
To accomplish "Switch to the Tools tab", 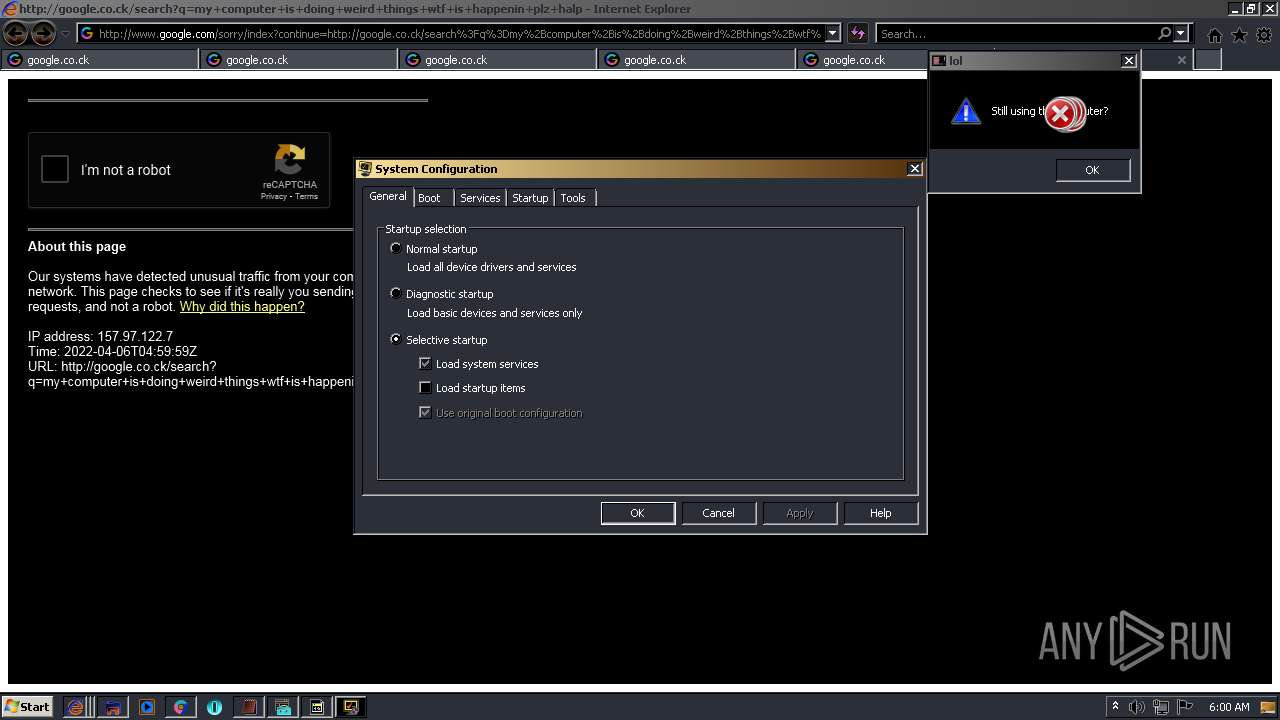I will 573,198.
